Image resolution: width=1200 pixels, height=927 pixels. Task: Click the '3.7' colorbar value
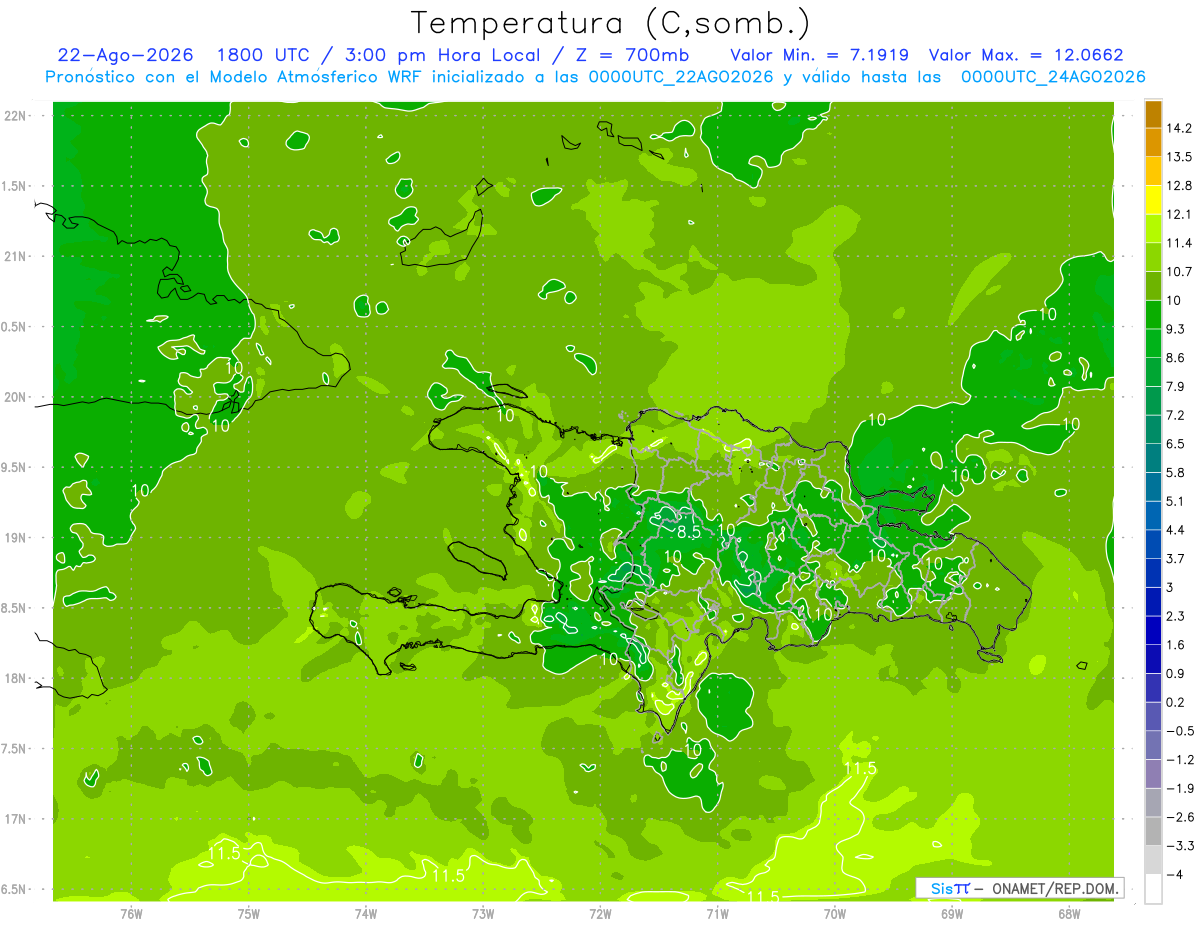click(1176, 558)
